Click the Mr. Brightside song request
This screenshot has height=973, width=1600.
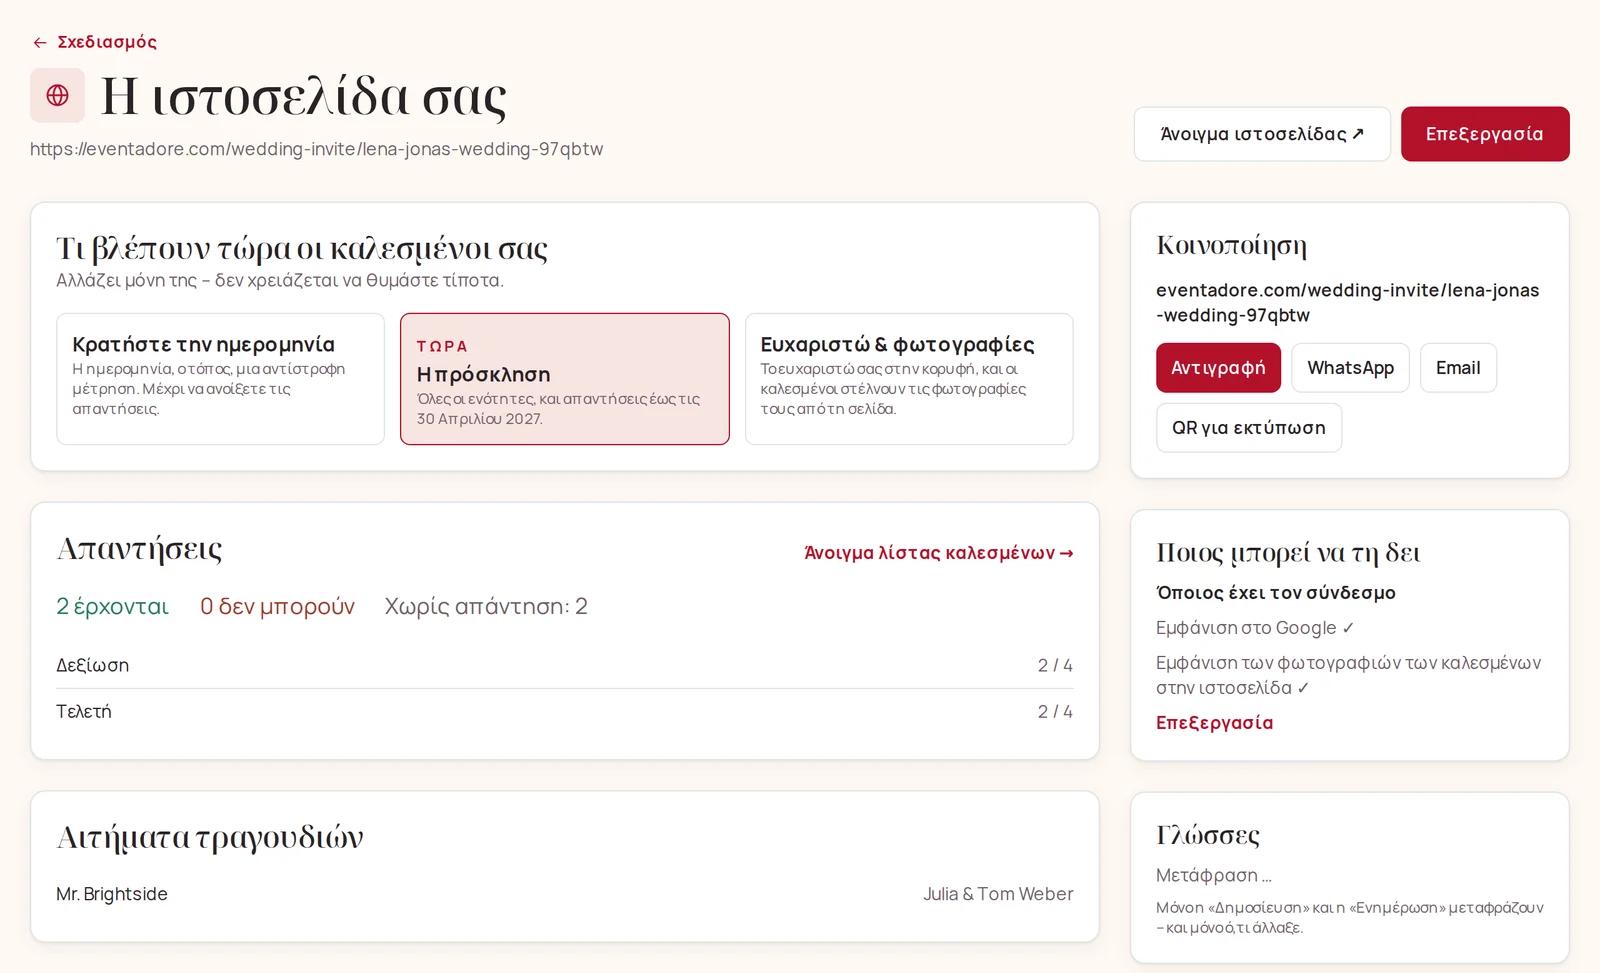tap(112, 894)
